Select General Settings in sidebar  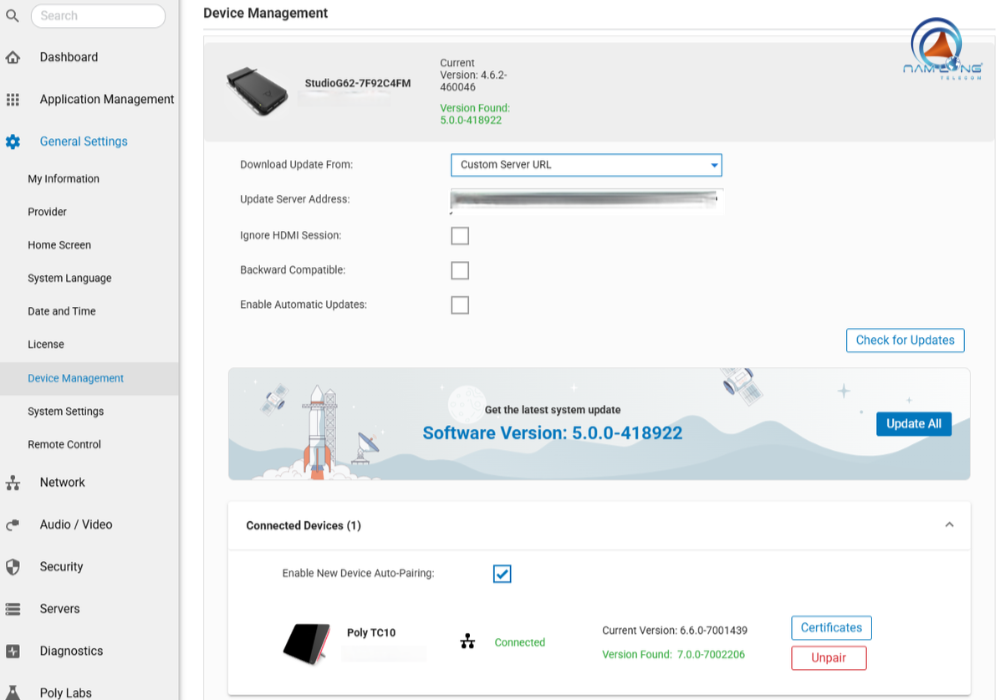[x=84, y=142]
